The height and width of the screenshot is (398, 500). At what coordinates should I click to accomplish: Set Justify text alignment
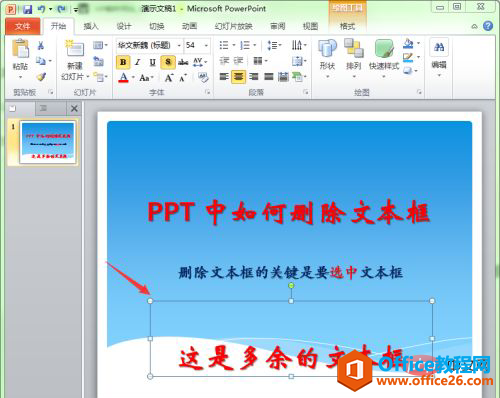[269, 77]
